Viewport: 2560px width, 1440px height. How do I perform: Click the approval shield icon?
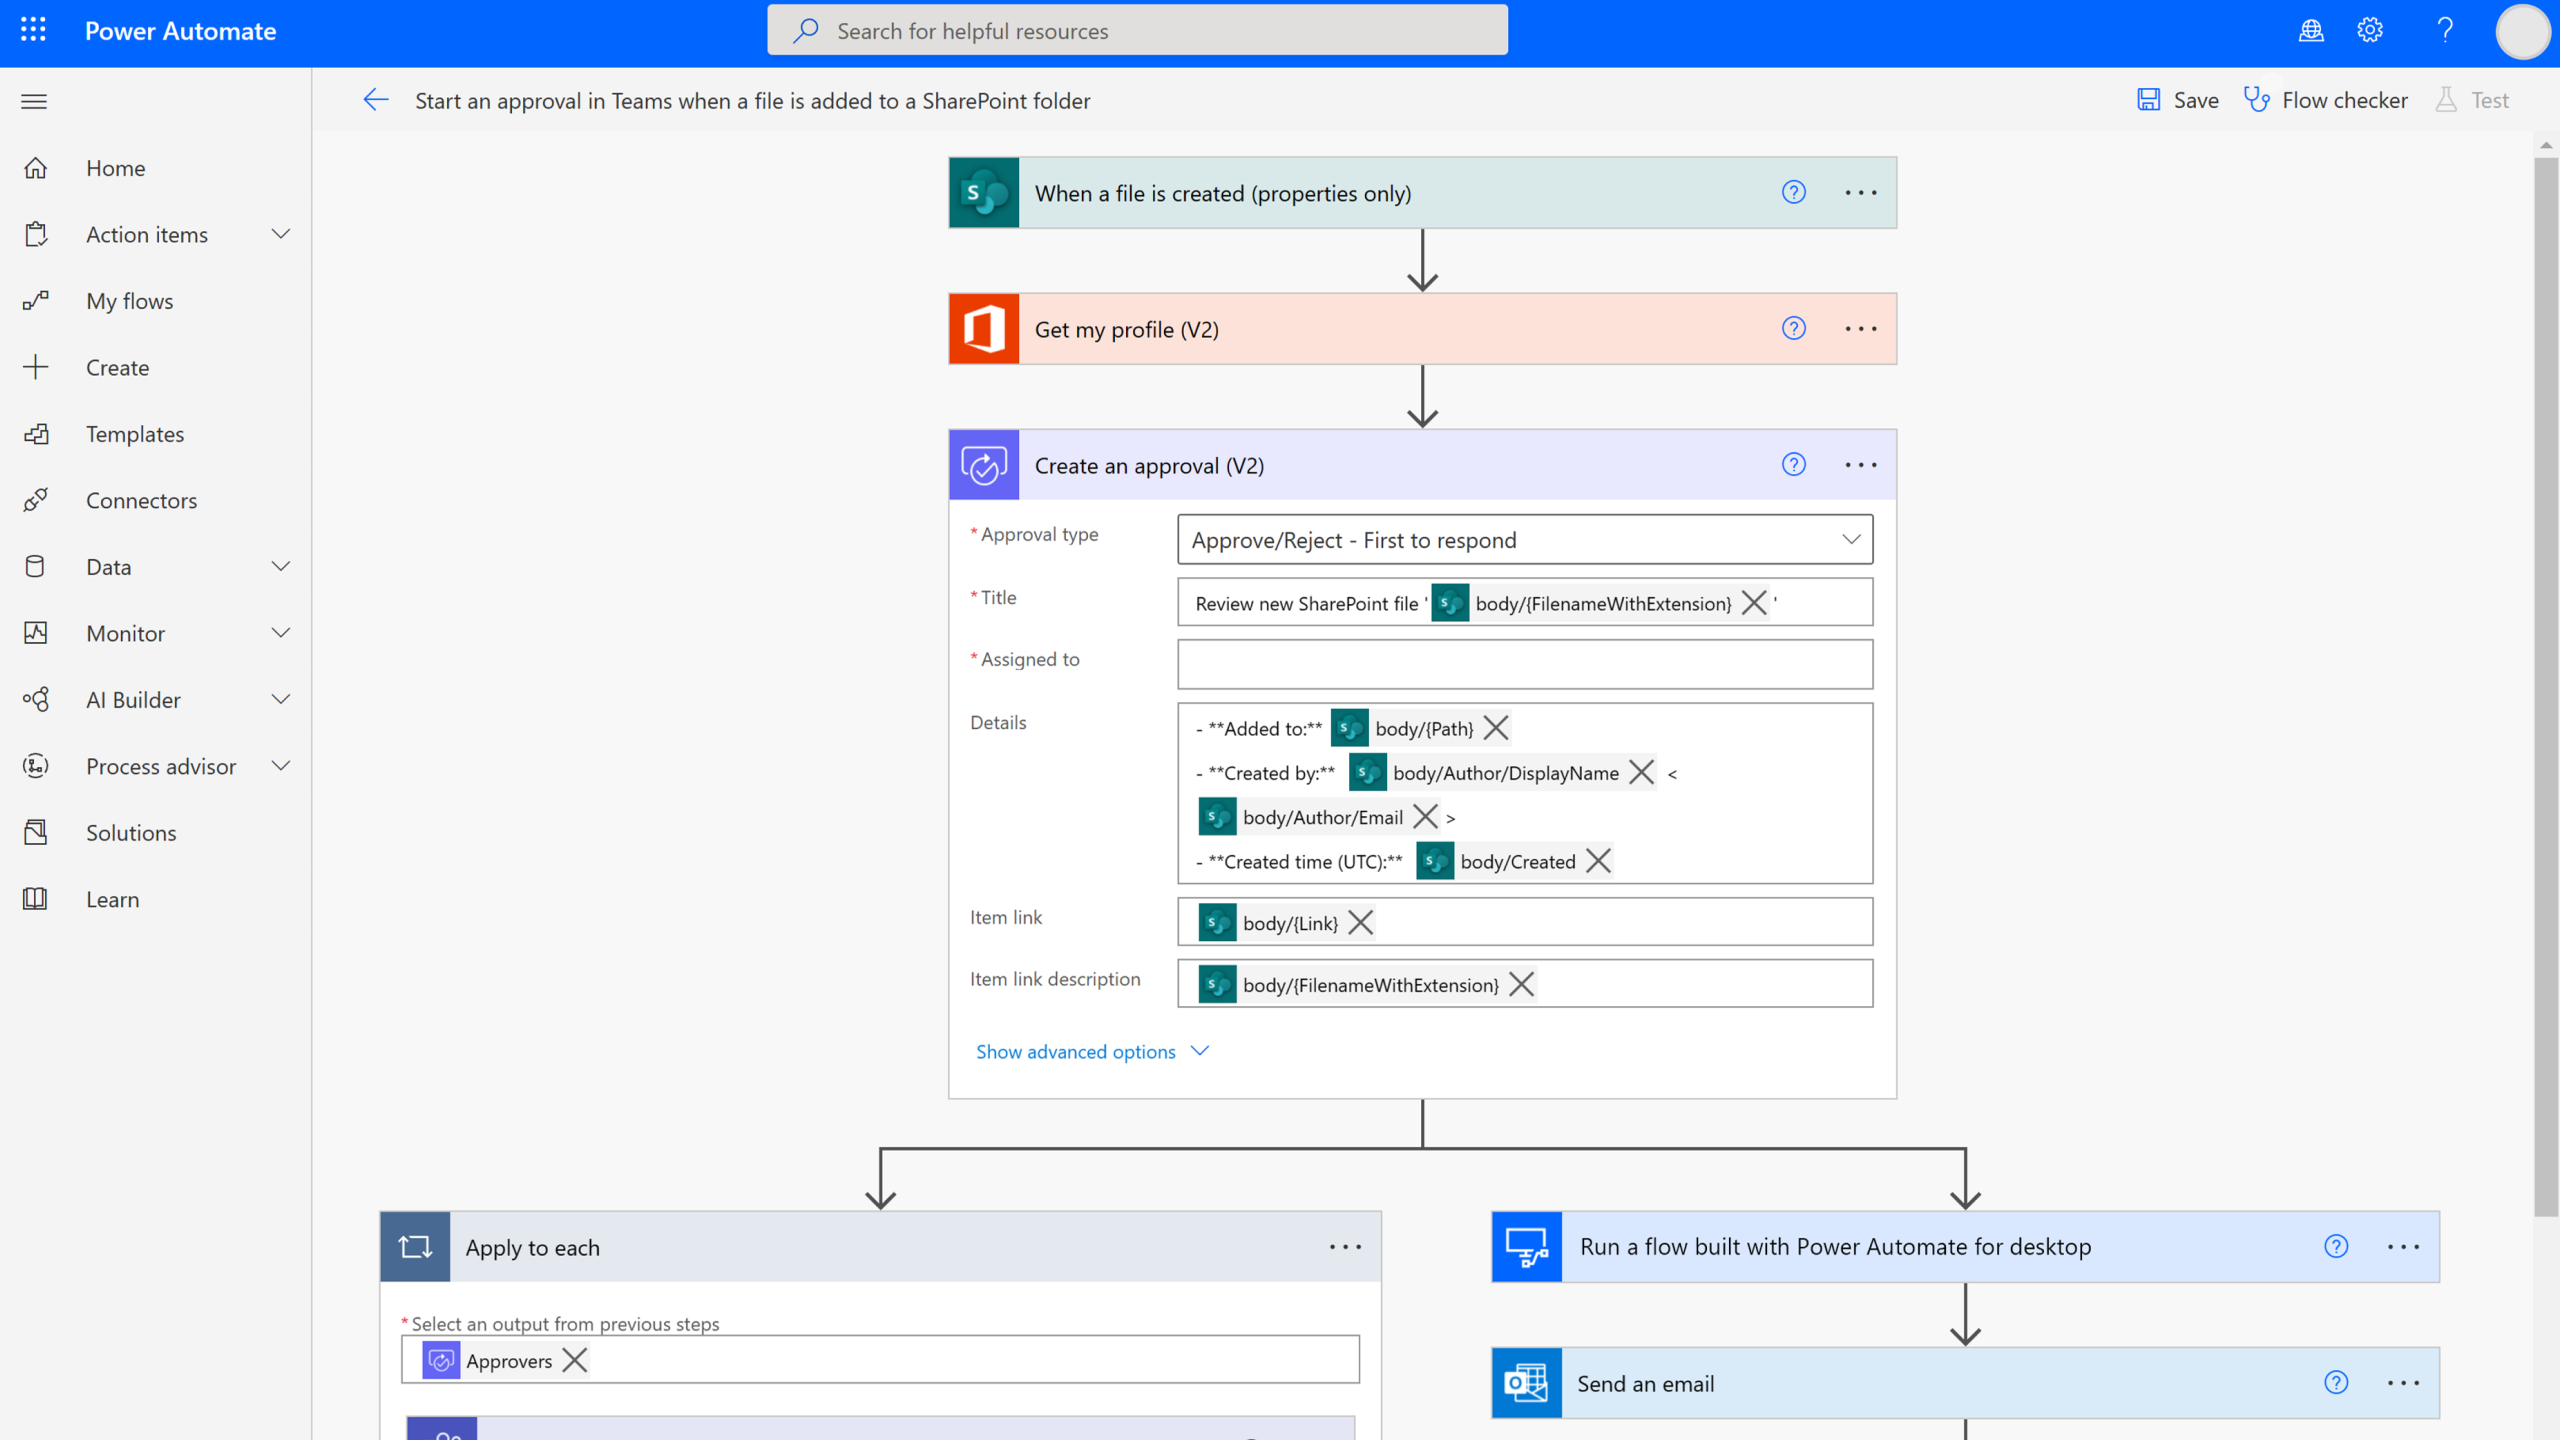pyautogui.click(x=985, y=464)
